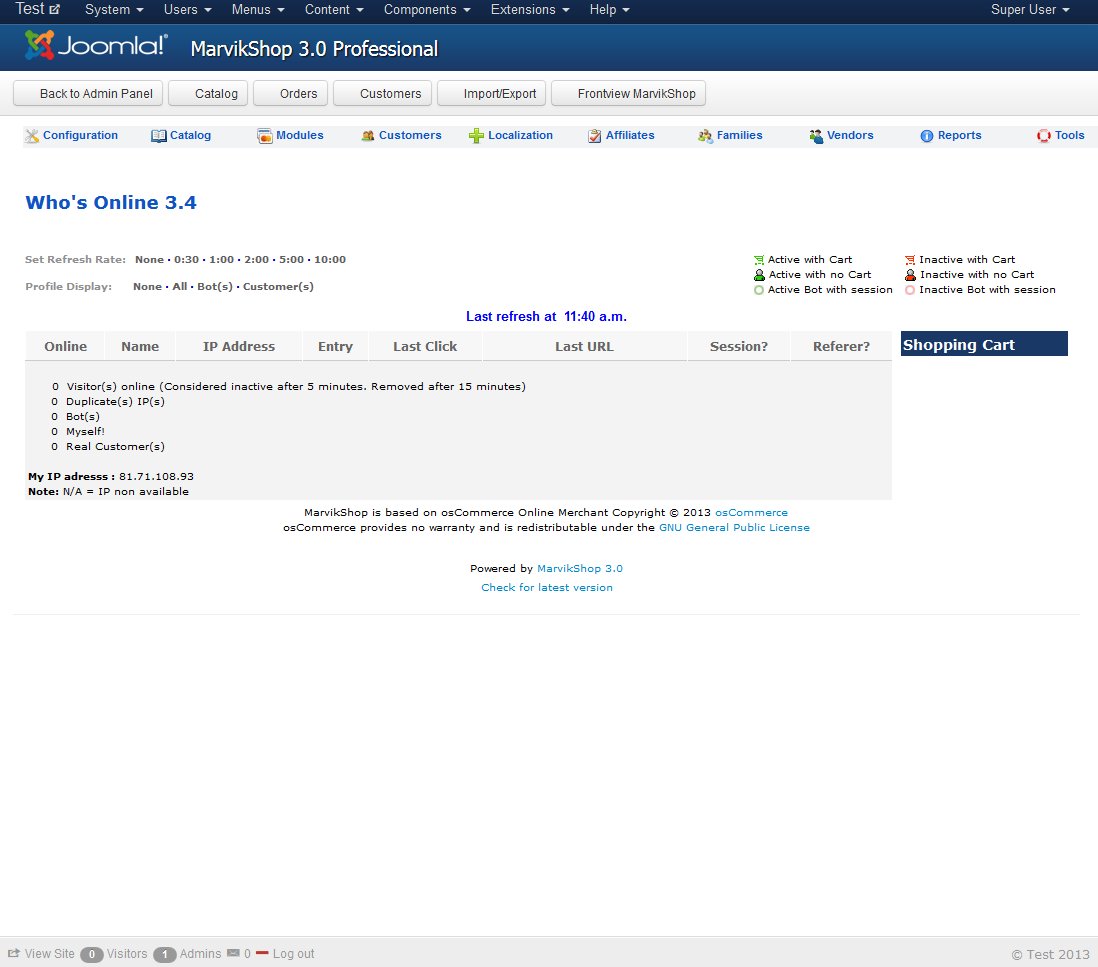Click the 1 Admins badge
Viewport: 1098px width, 967px height.
[x=165, y=954]
